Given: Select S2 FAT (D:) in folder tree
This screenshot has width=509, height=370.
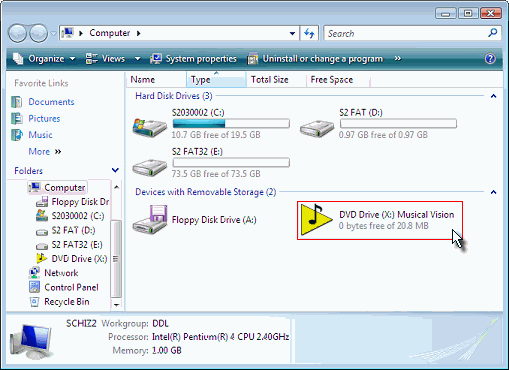Looking at the screenshot, I should point(73,230).
